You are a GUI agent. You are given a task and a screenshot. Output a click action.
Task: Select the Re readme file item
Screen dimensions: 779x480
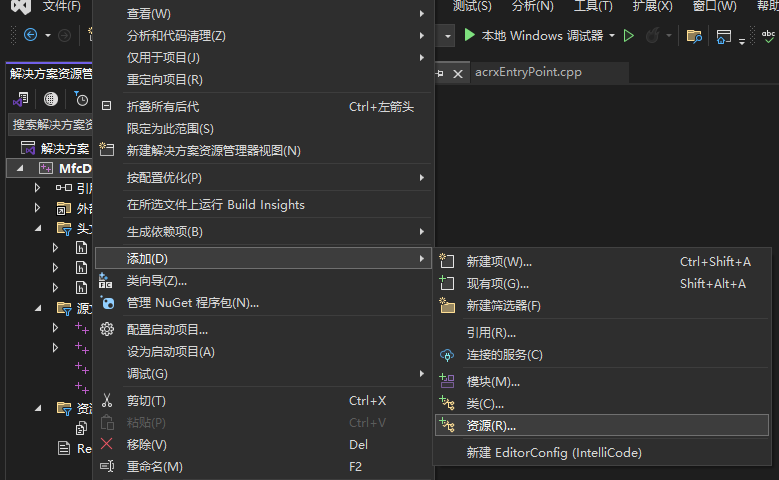[84, 448]
